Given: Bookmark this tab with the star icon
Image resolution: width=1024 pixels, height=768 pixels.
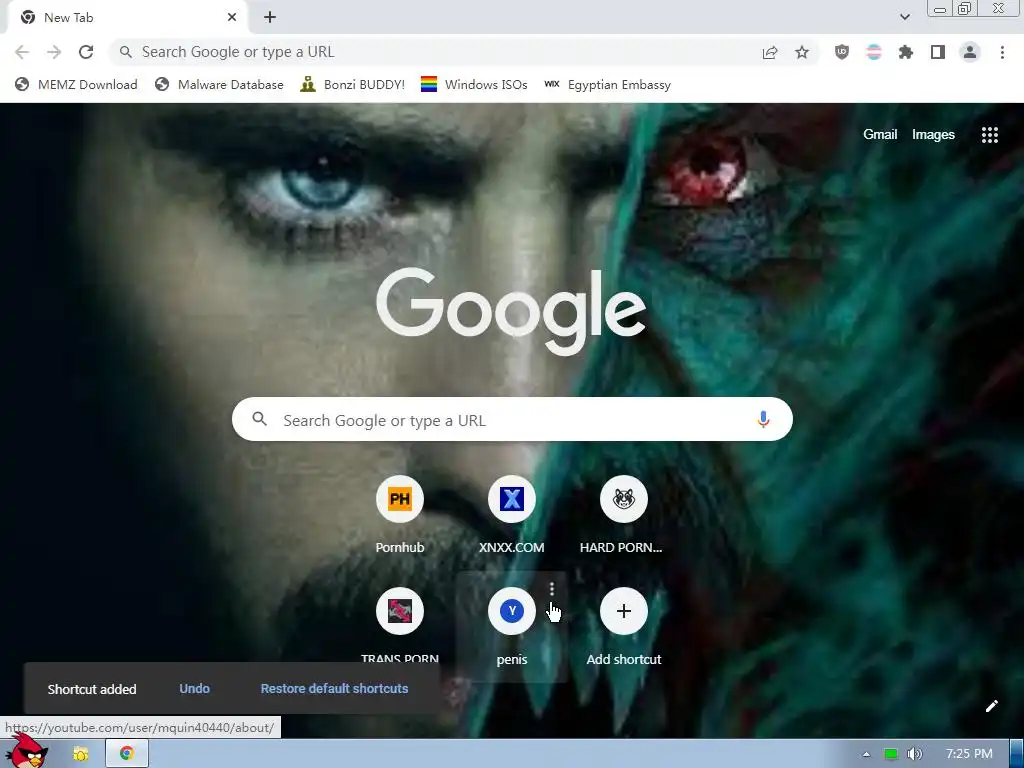Looking at the screenshot, I should tap(802, 52).
